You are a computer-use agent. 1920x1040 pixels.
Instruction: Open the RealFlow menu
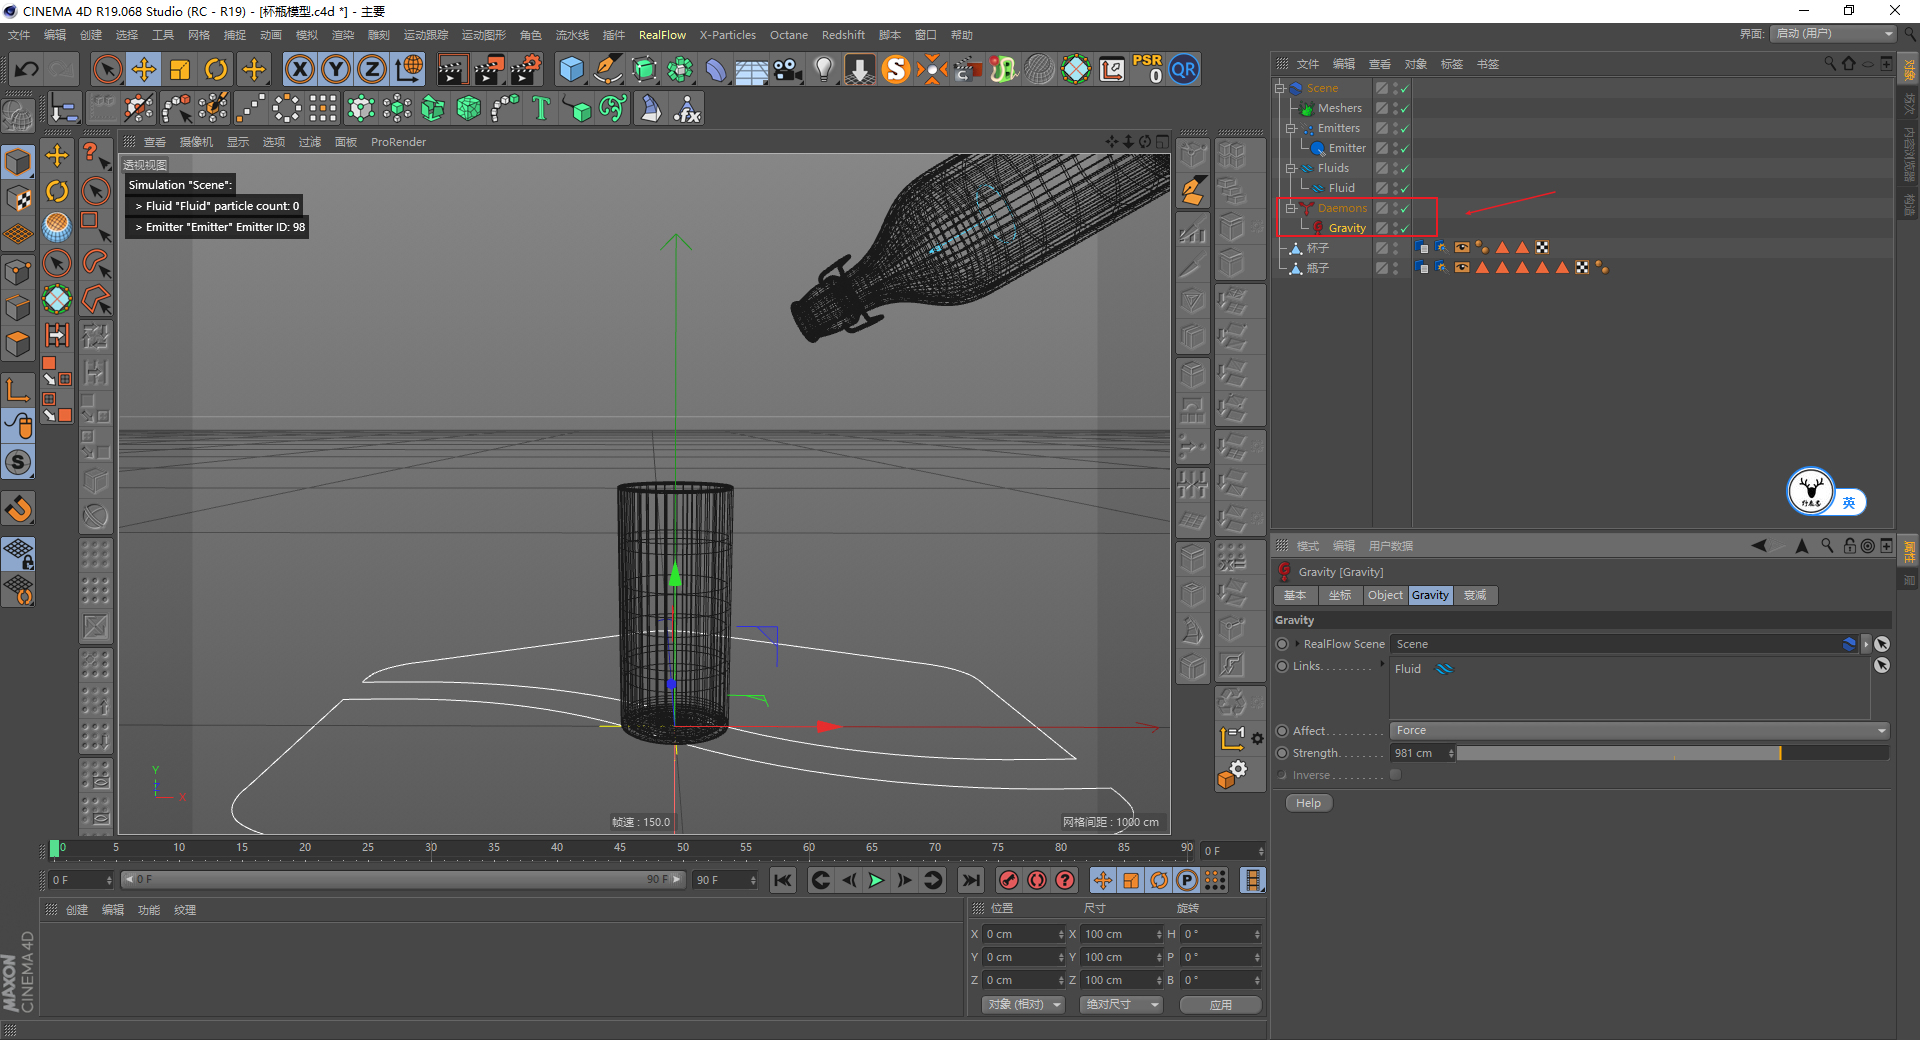pos(662,35)
